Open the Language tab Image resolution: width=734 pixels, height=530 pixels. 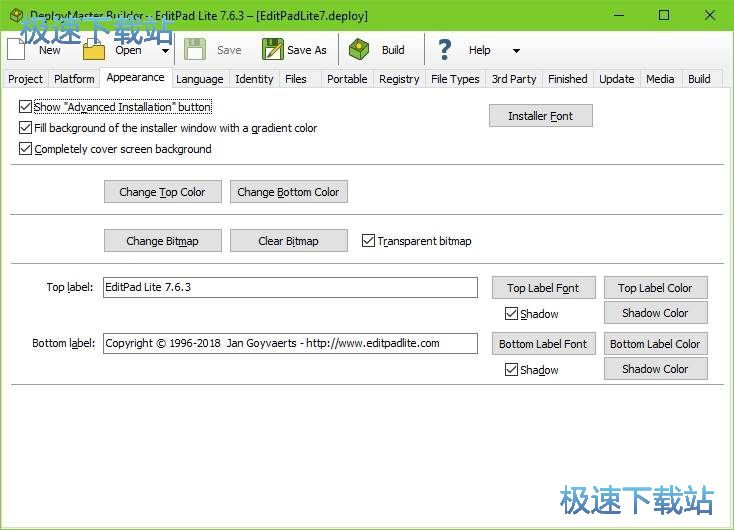(x=200, y=79)
